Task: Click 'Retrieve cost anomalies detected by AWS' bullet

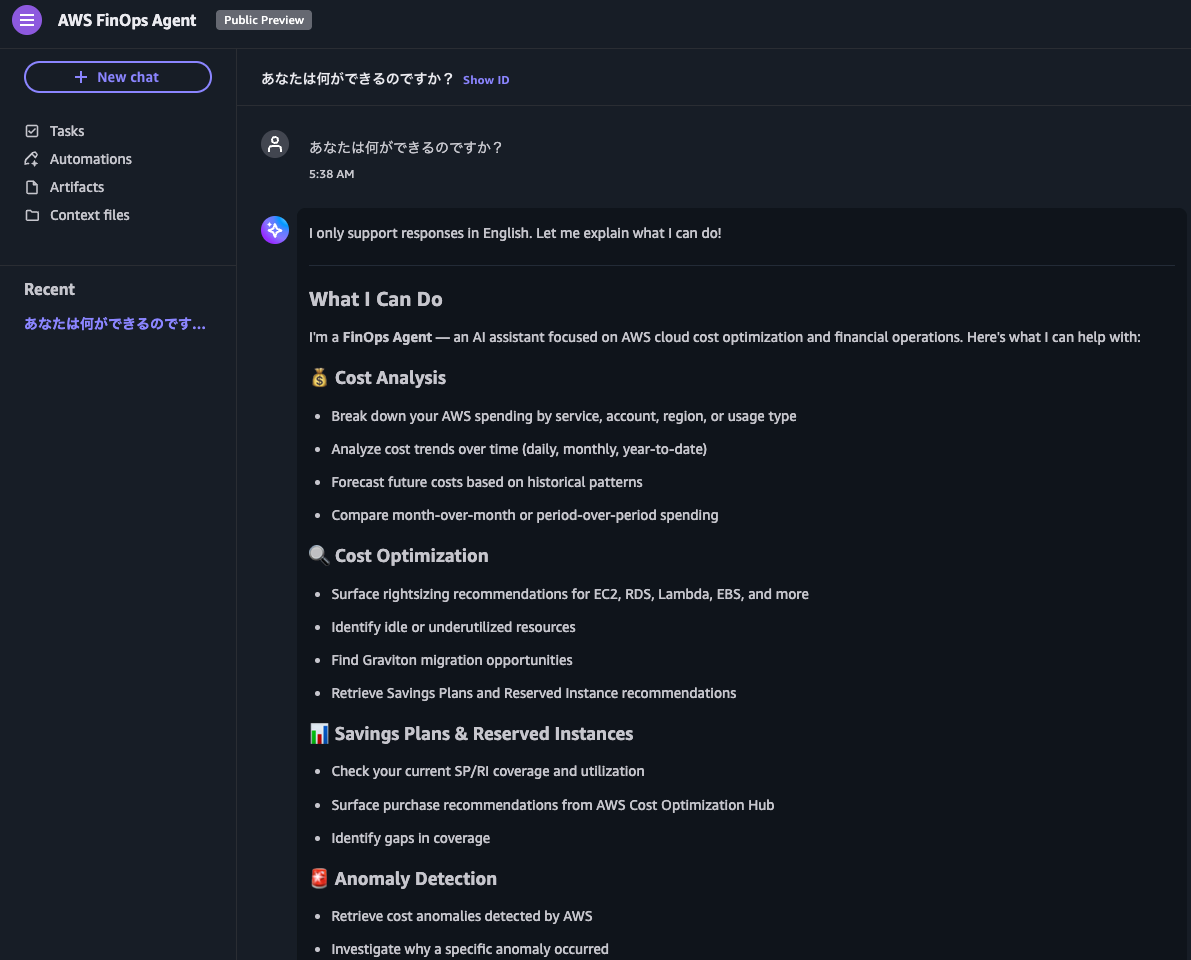Action: click(462, 916)
